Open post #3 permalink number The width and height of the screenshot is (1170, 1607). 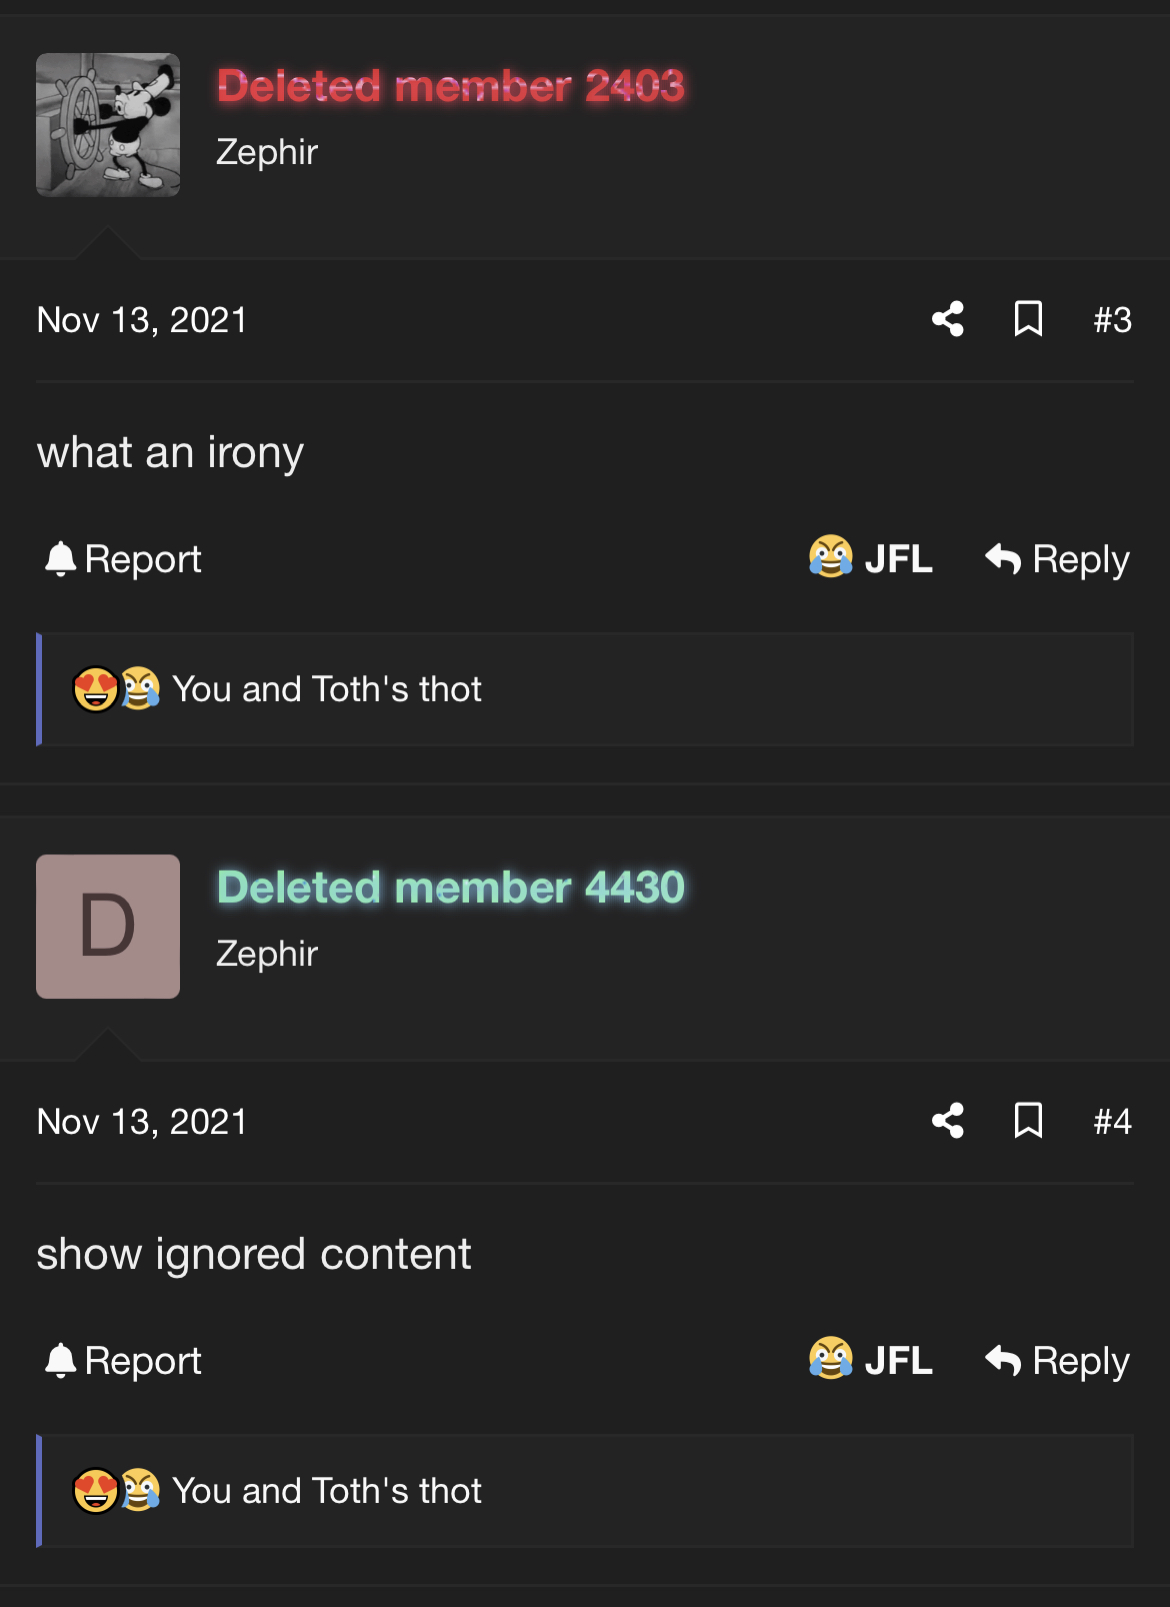[x=1112, y=320]
